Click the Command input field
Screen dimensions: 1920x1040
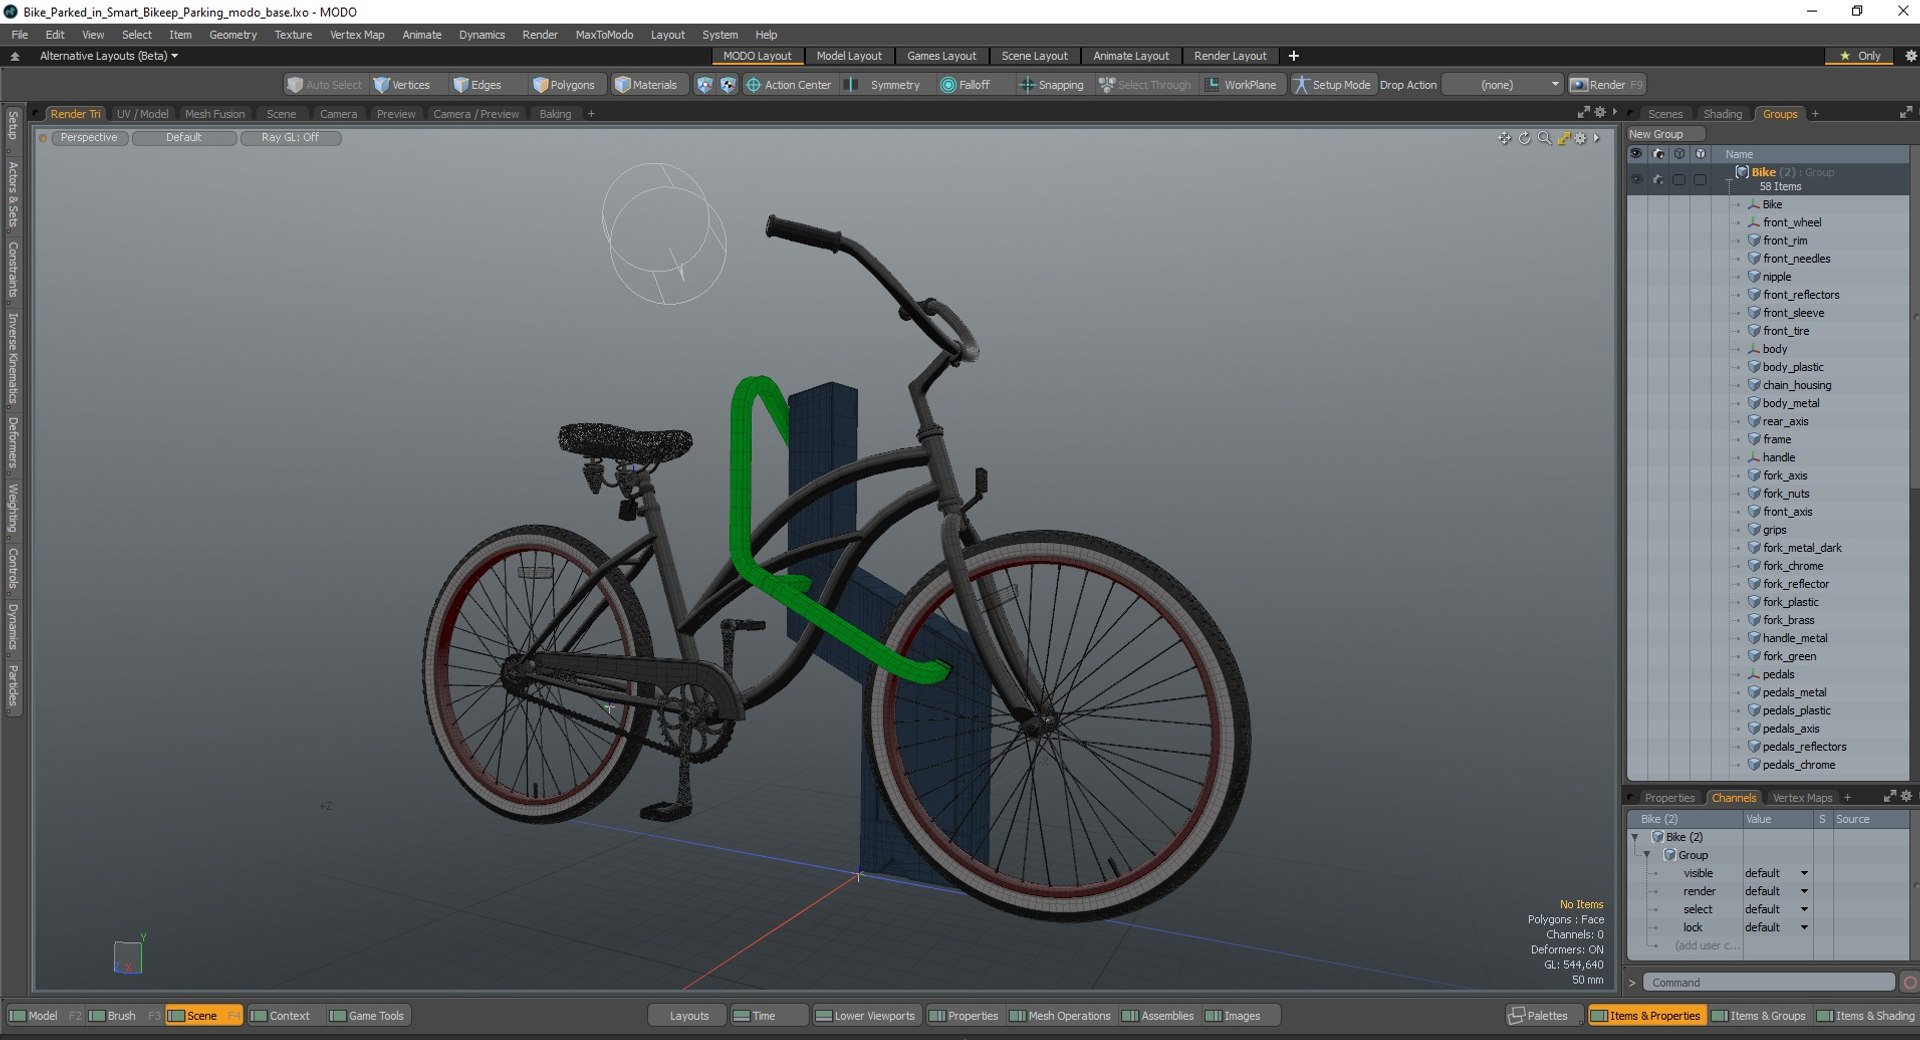pyautogui.click(x=1769, y=983)
